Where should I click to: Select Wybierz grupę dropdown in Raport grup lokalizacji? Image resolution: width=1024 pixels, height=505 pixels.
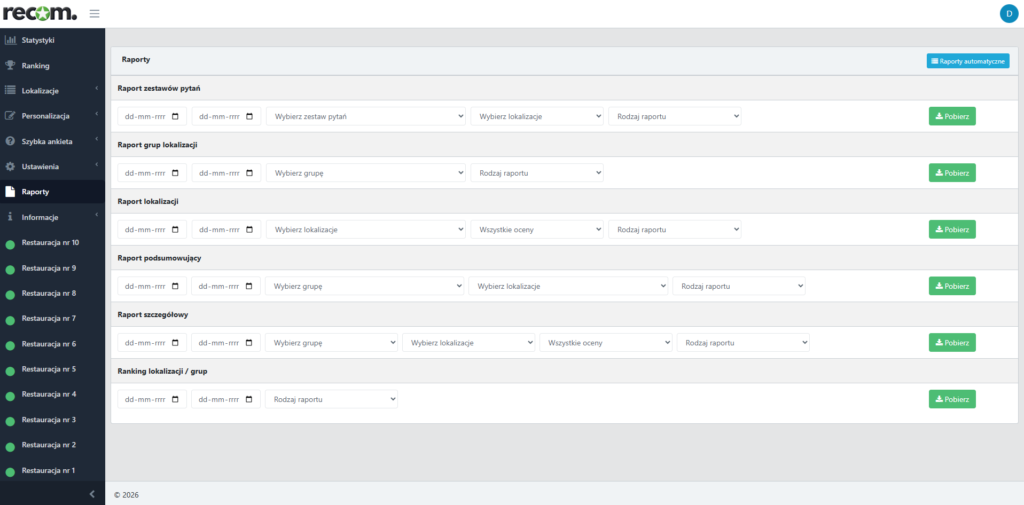pyautogui.click(x=365, y=173)
